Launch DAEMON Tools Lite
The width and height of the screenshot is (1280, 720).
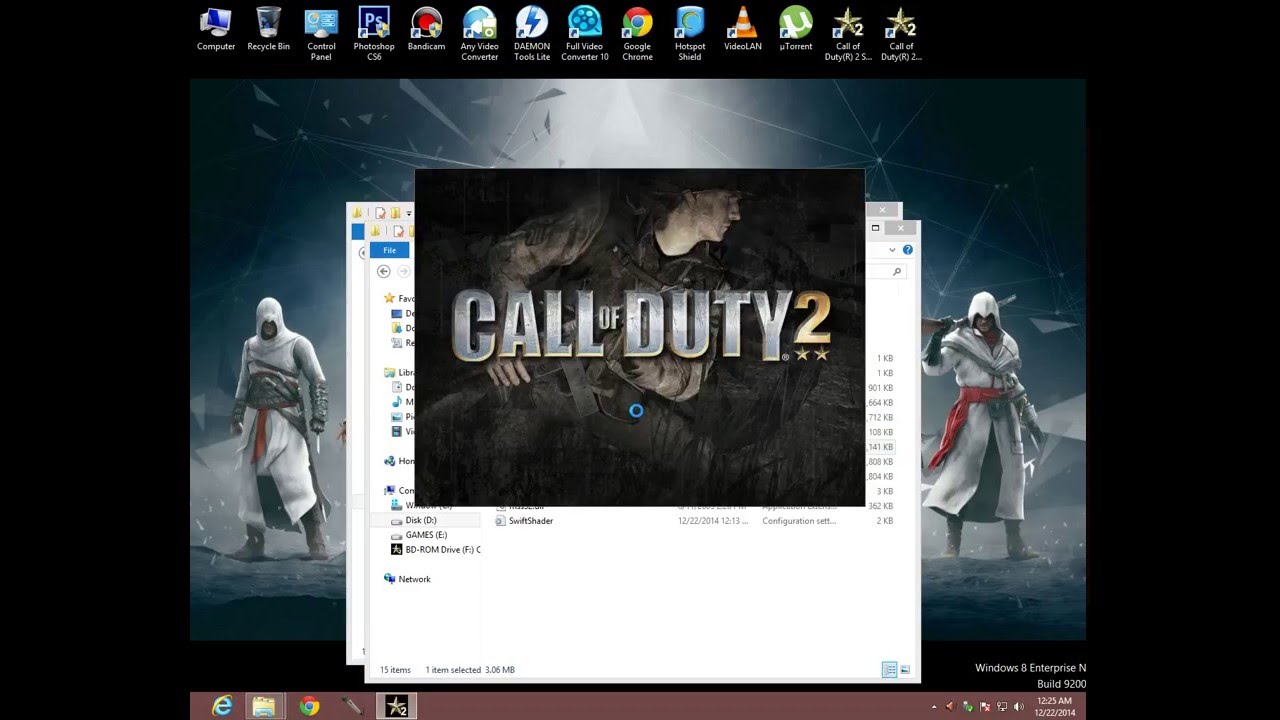coord(532,34)
